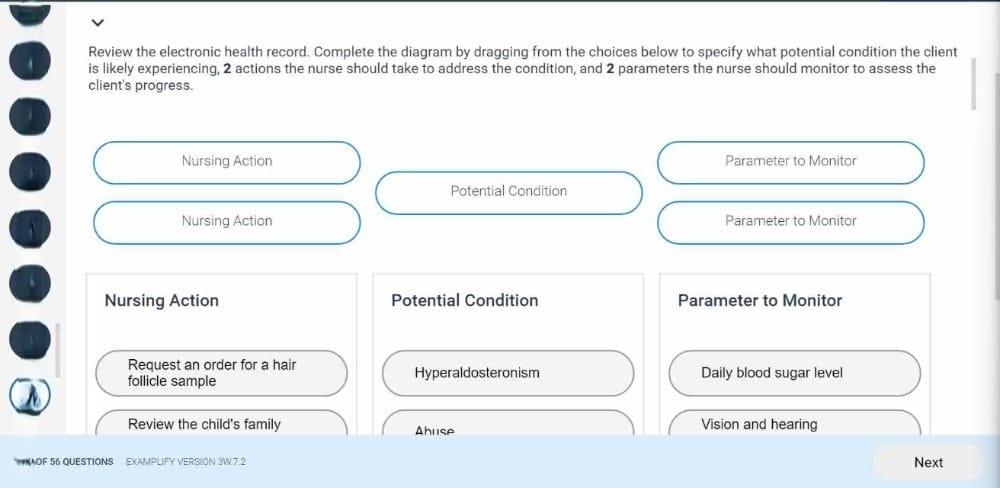
Task: Collapse the panel with the top chevron
Action: click(x=97, y=22)
